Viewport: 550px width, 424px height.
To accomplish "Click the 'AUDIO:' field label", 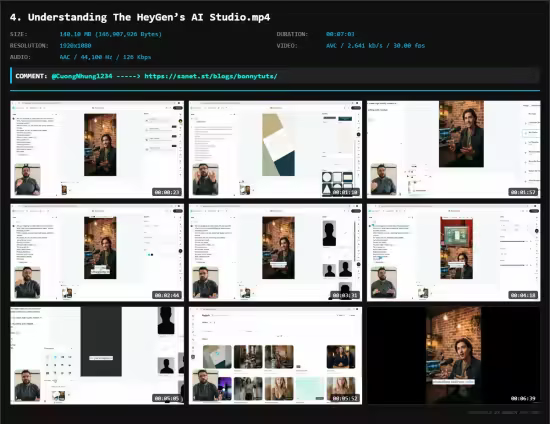I will (x=20, y=57).
